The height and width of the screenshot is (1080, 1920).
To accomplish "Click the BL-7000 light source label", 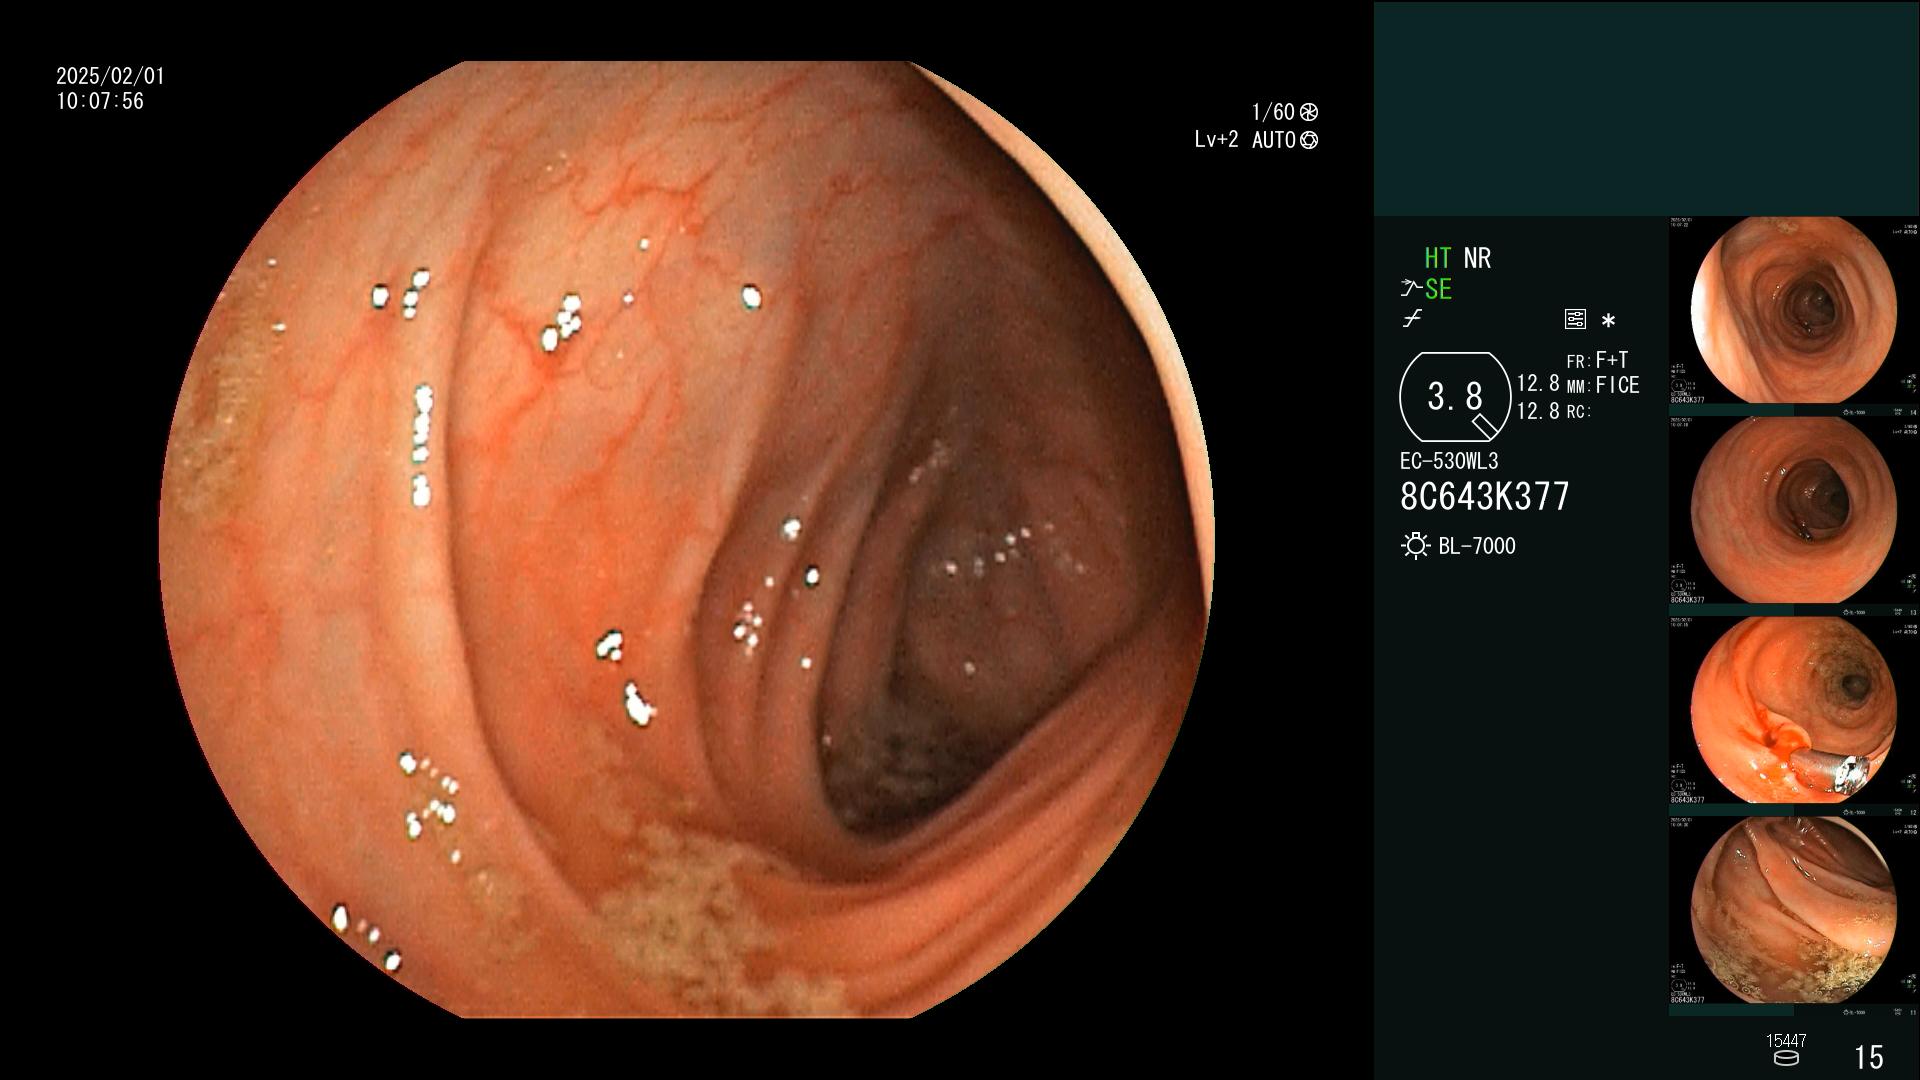I will [x=1477, y=546].
